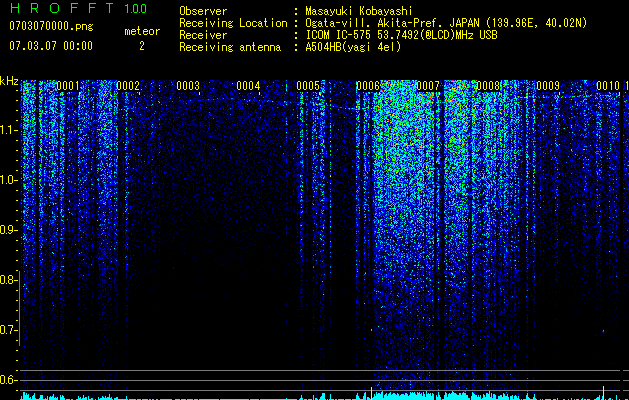Viewport: 629px width, 400px height.
Task: Click the Receiving Location label
Action: click(x=233, y=23)
